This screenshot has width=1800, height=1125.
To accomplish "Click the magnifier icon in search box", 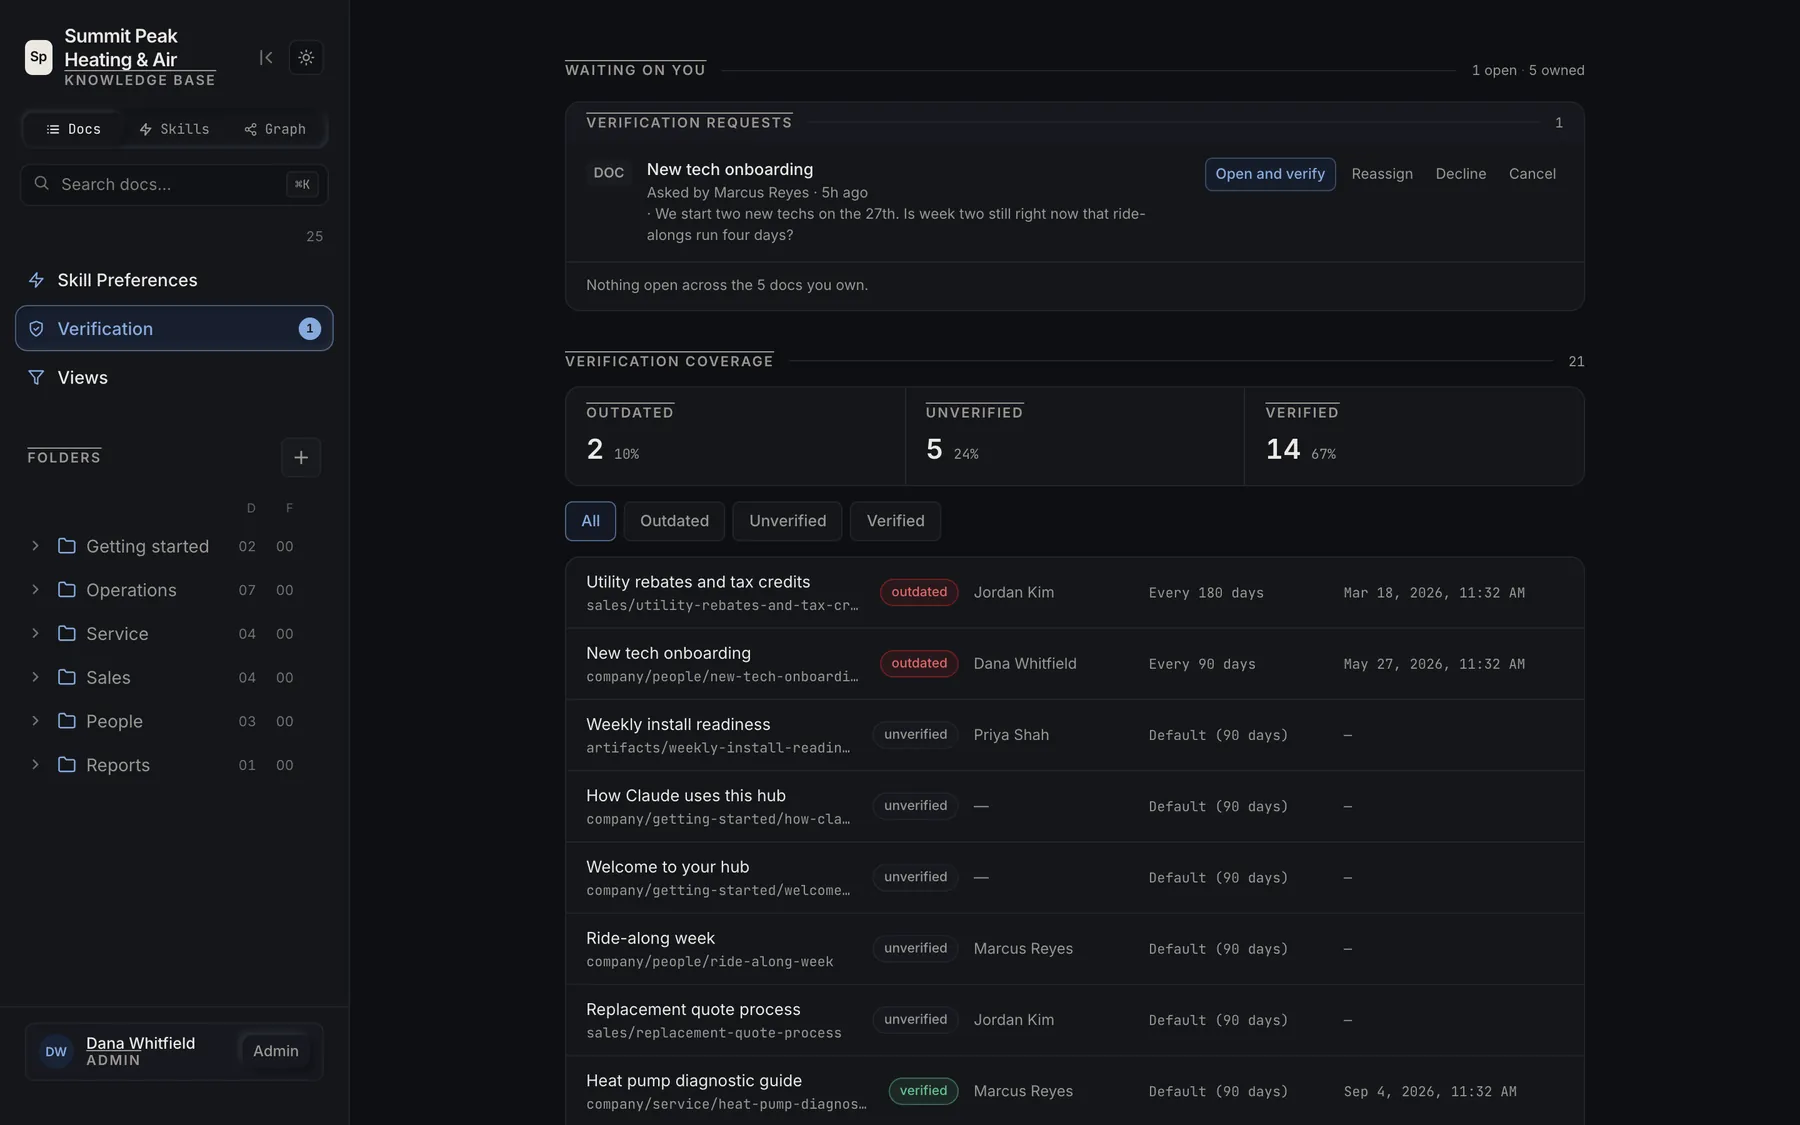I will tap(42, 183).
